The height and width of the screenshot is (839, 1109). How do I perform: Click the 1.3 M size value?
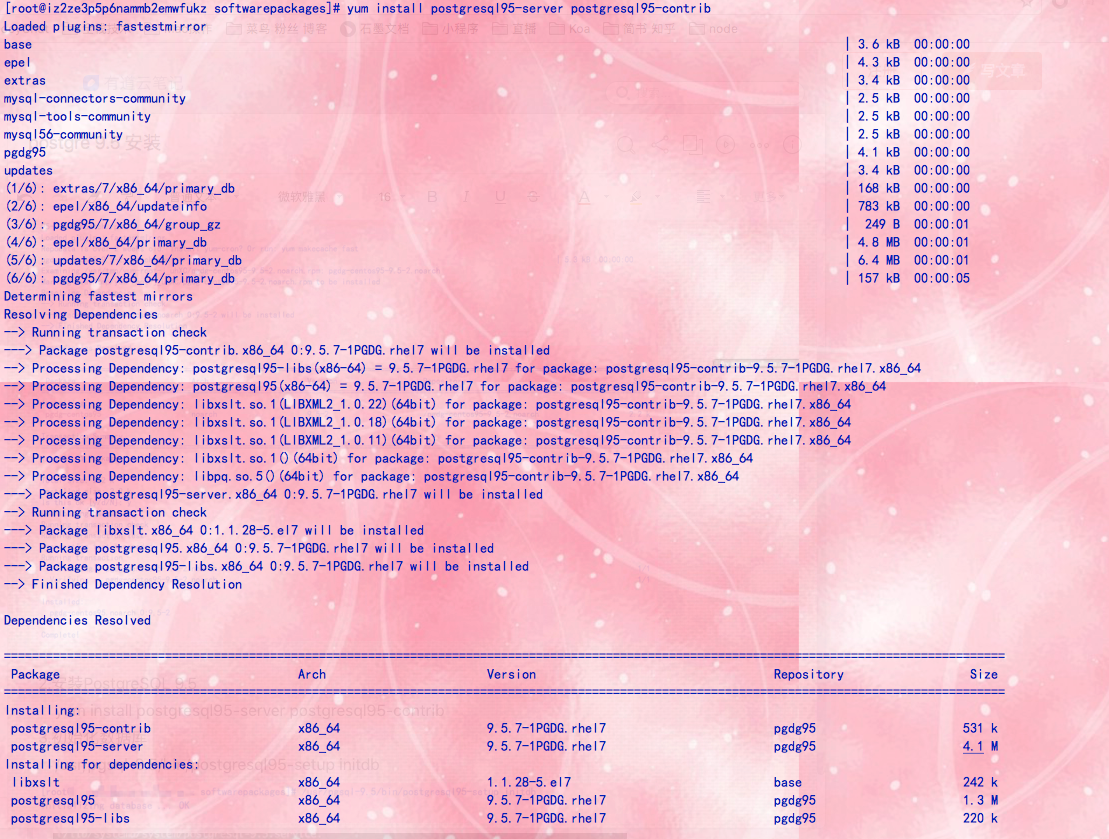pos(980,800)
